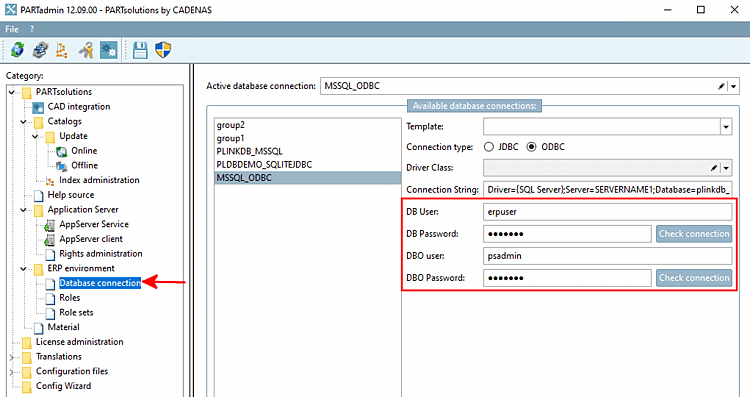Click Check connection beside DBO Password

[x=694, y=278]
